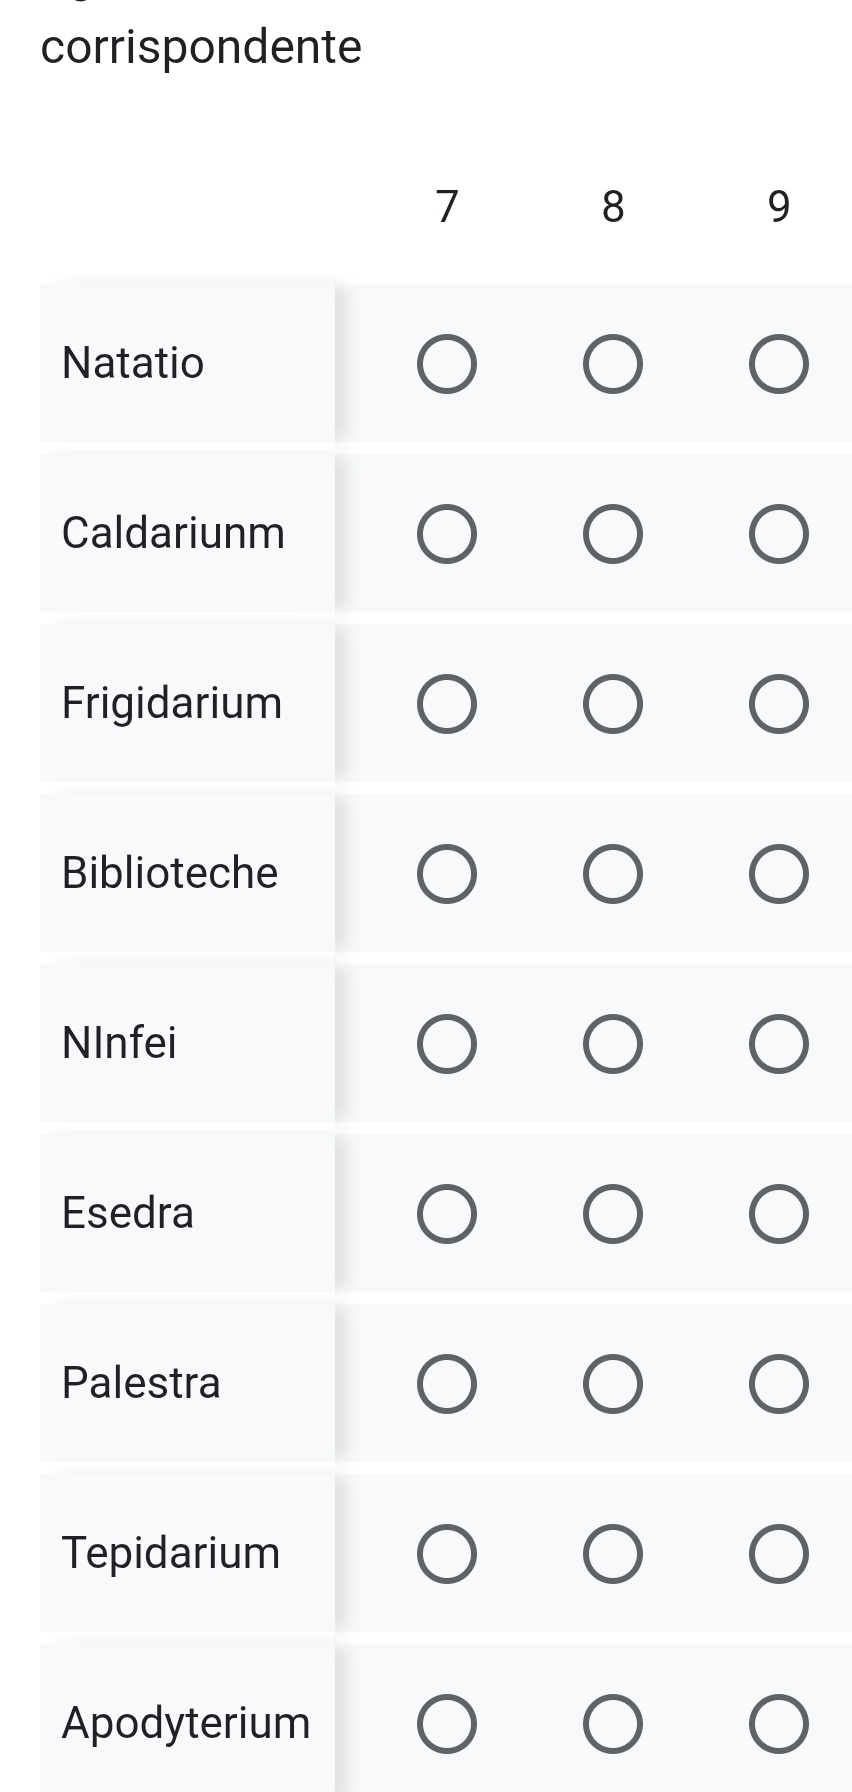
Task: Choose 9 in the Caldariunm row
Action: (x=779, y=534)
